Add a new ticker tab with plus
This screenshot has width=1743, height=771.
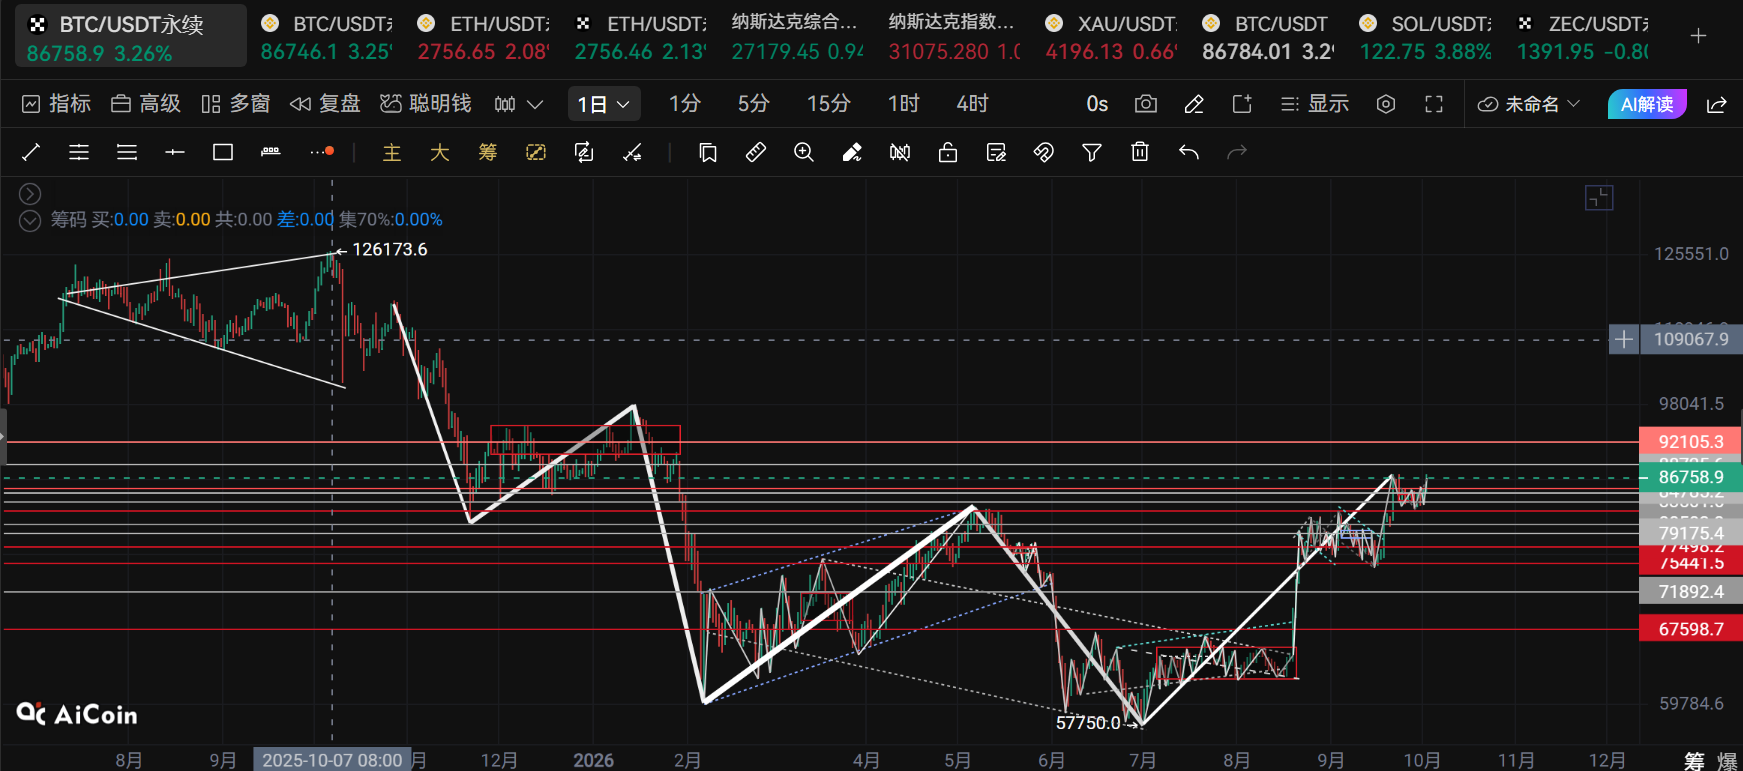(1698, 36)
